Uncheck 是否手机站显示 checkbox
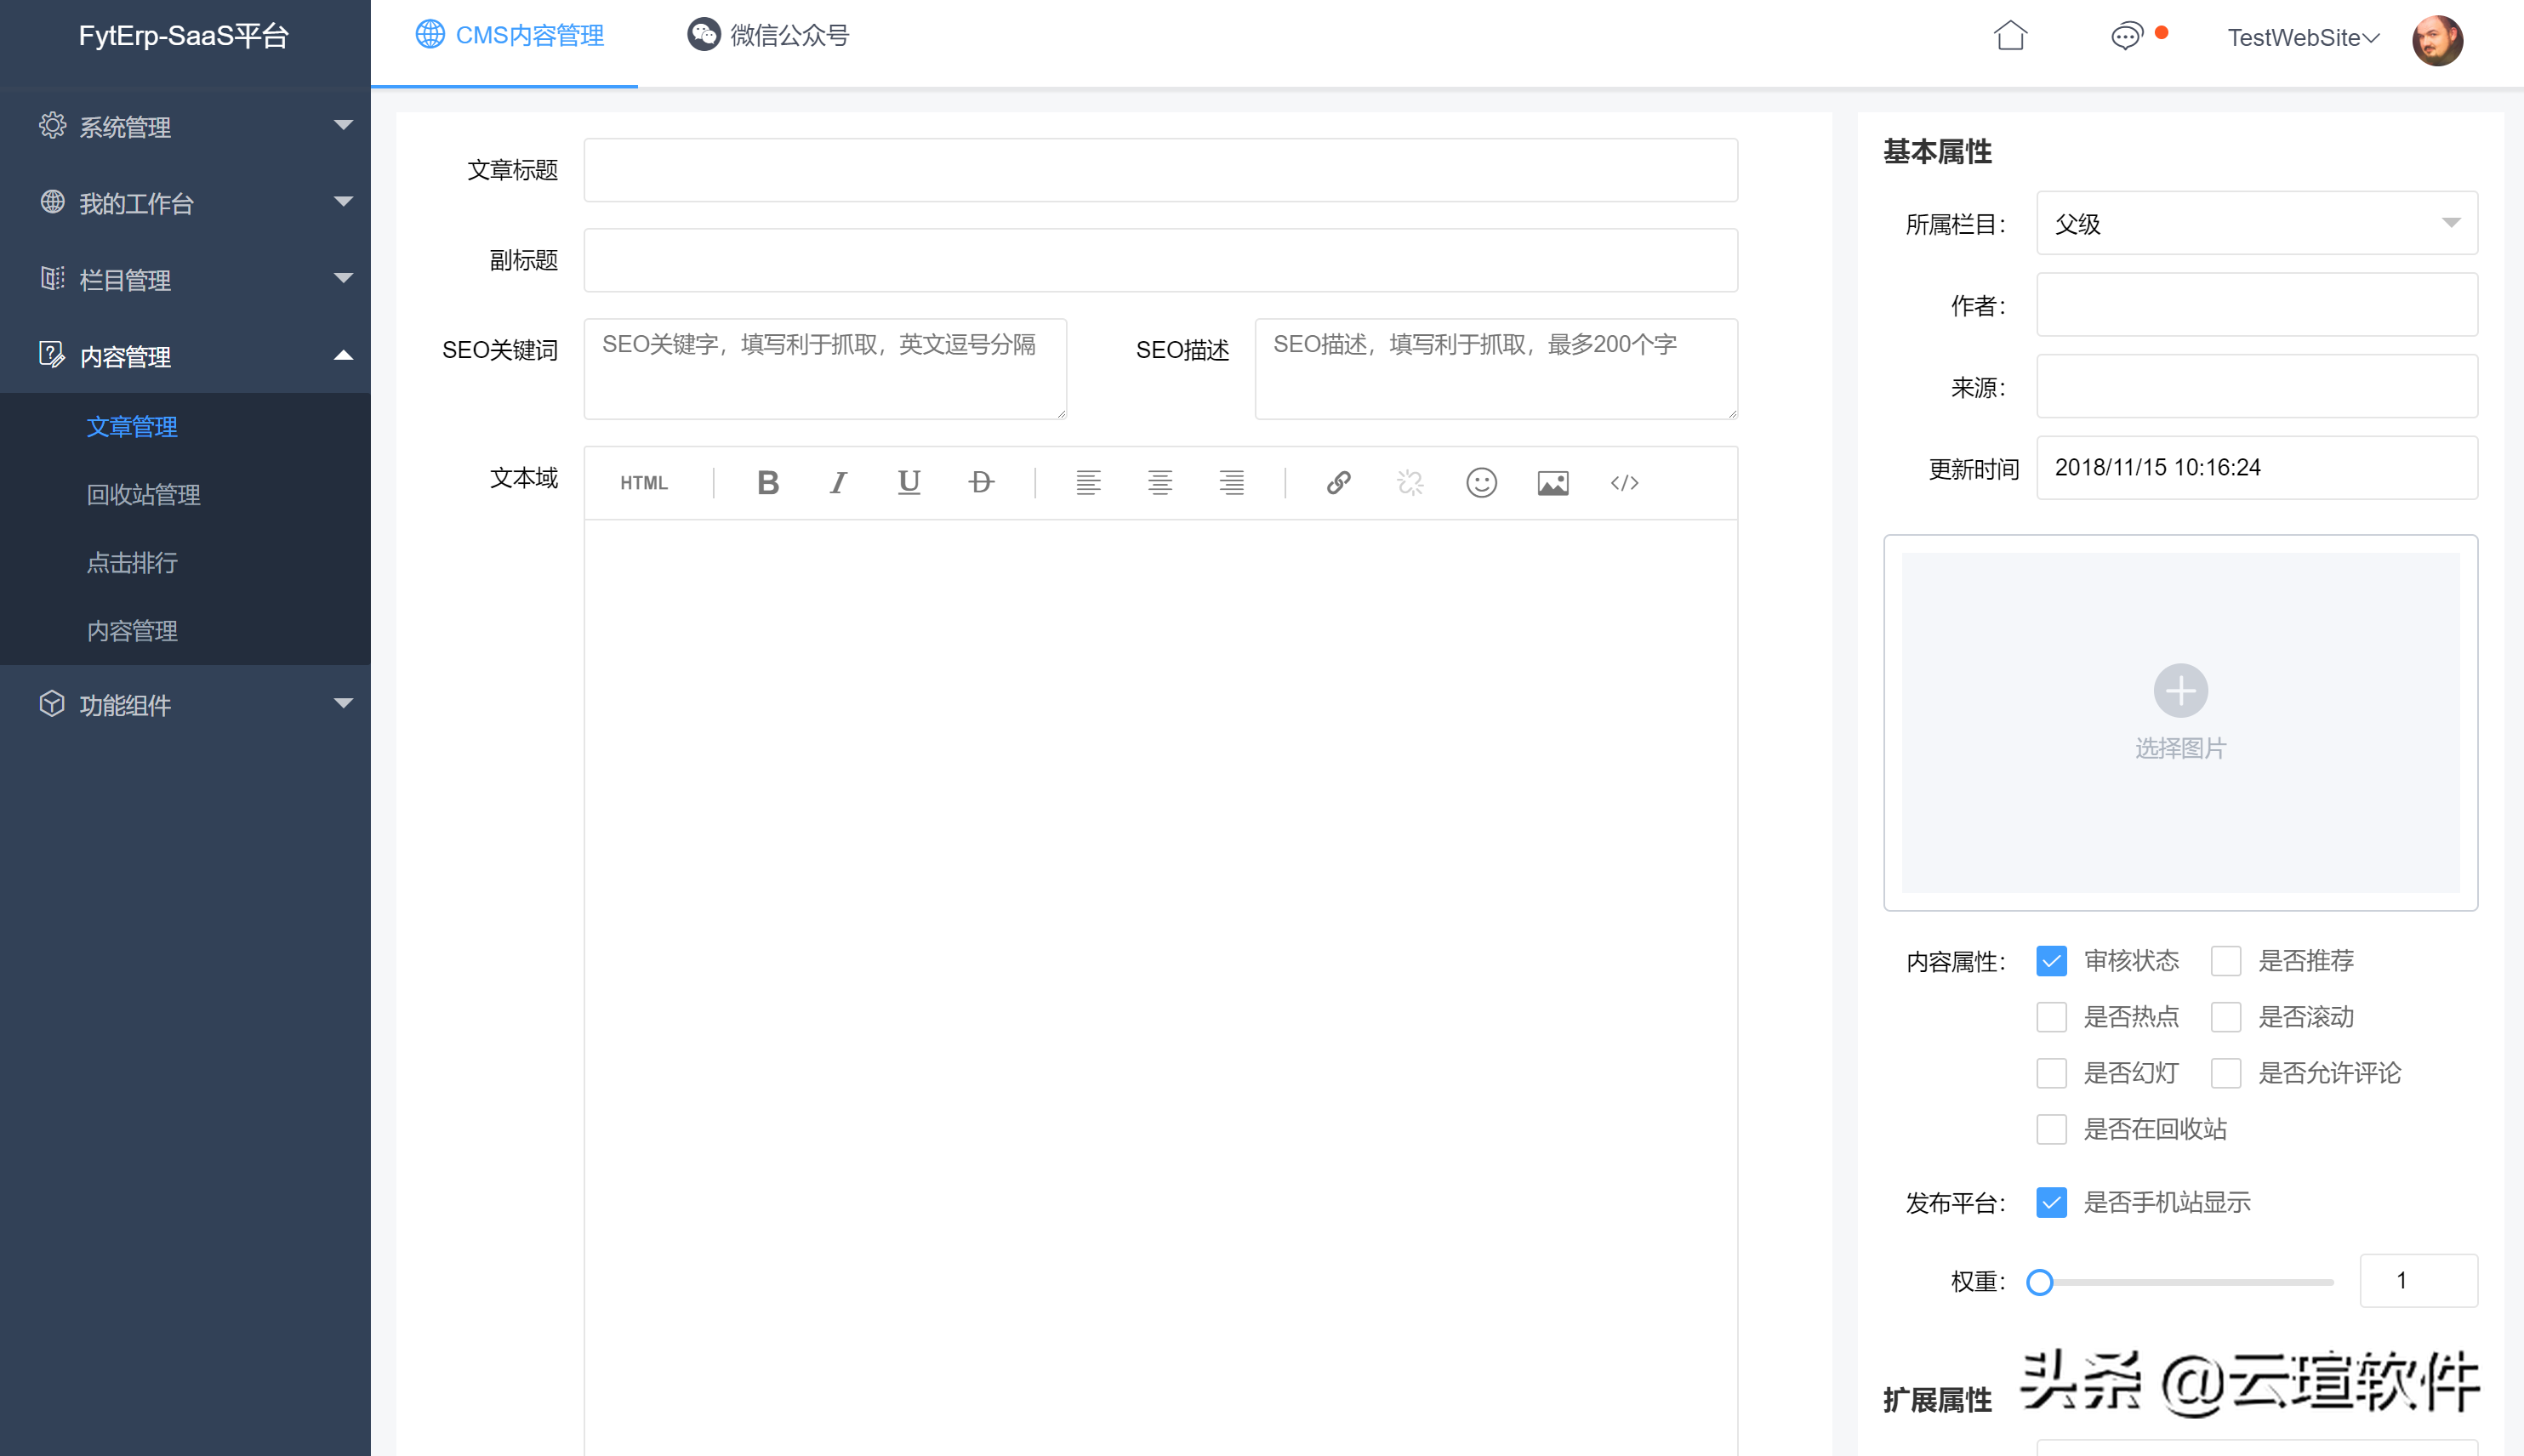The image size is (2524, 1456). [2051, 1202]
